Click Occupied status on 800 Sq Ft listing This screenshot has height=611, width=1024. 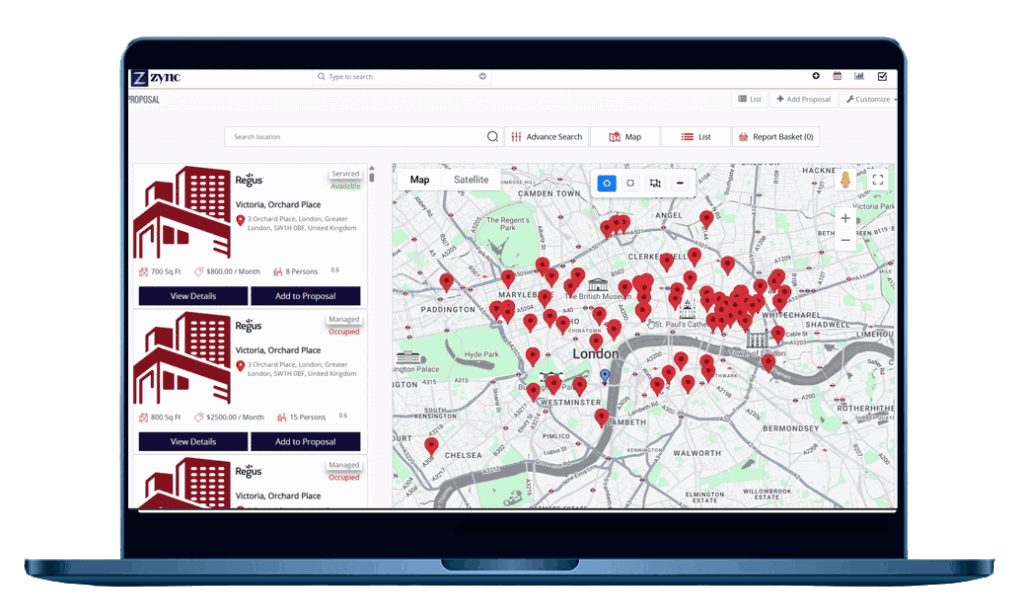click(344, 332)
